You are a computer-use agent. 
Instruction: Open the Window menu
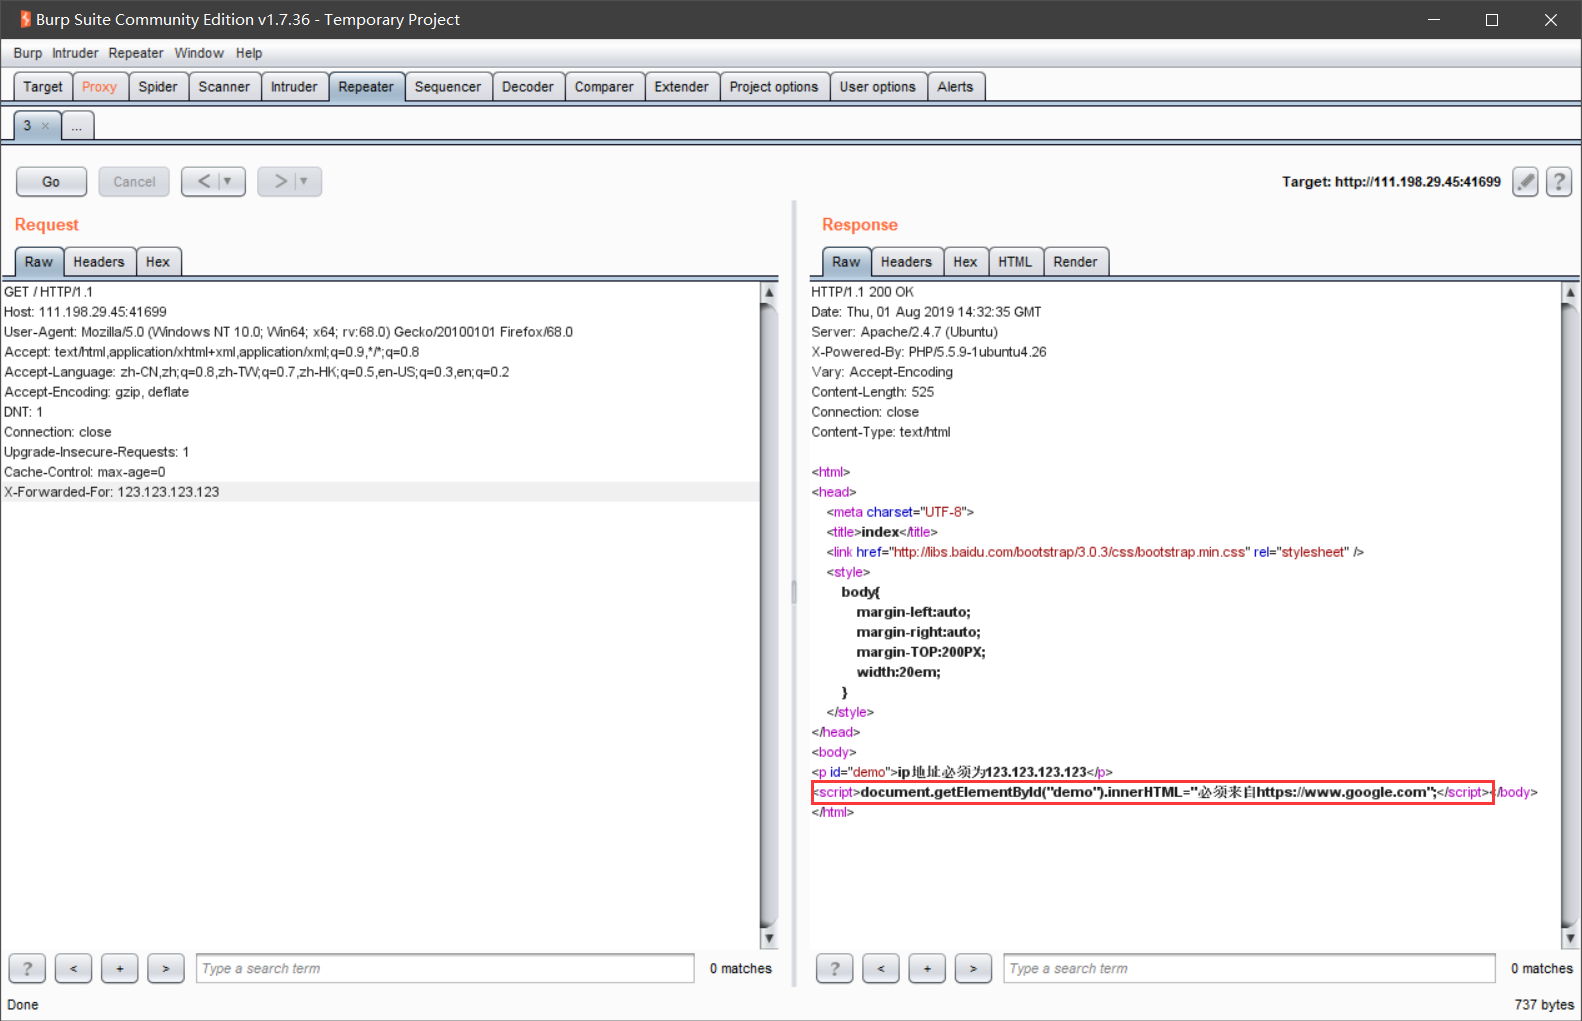point(199,53)
